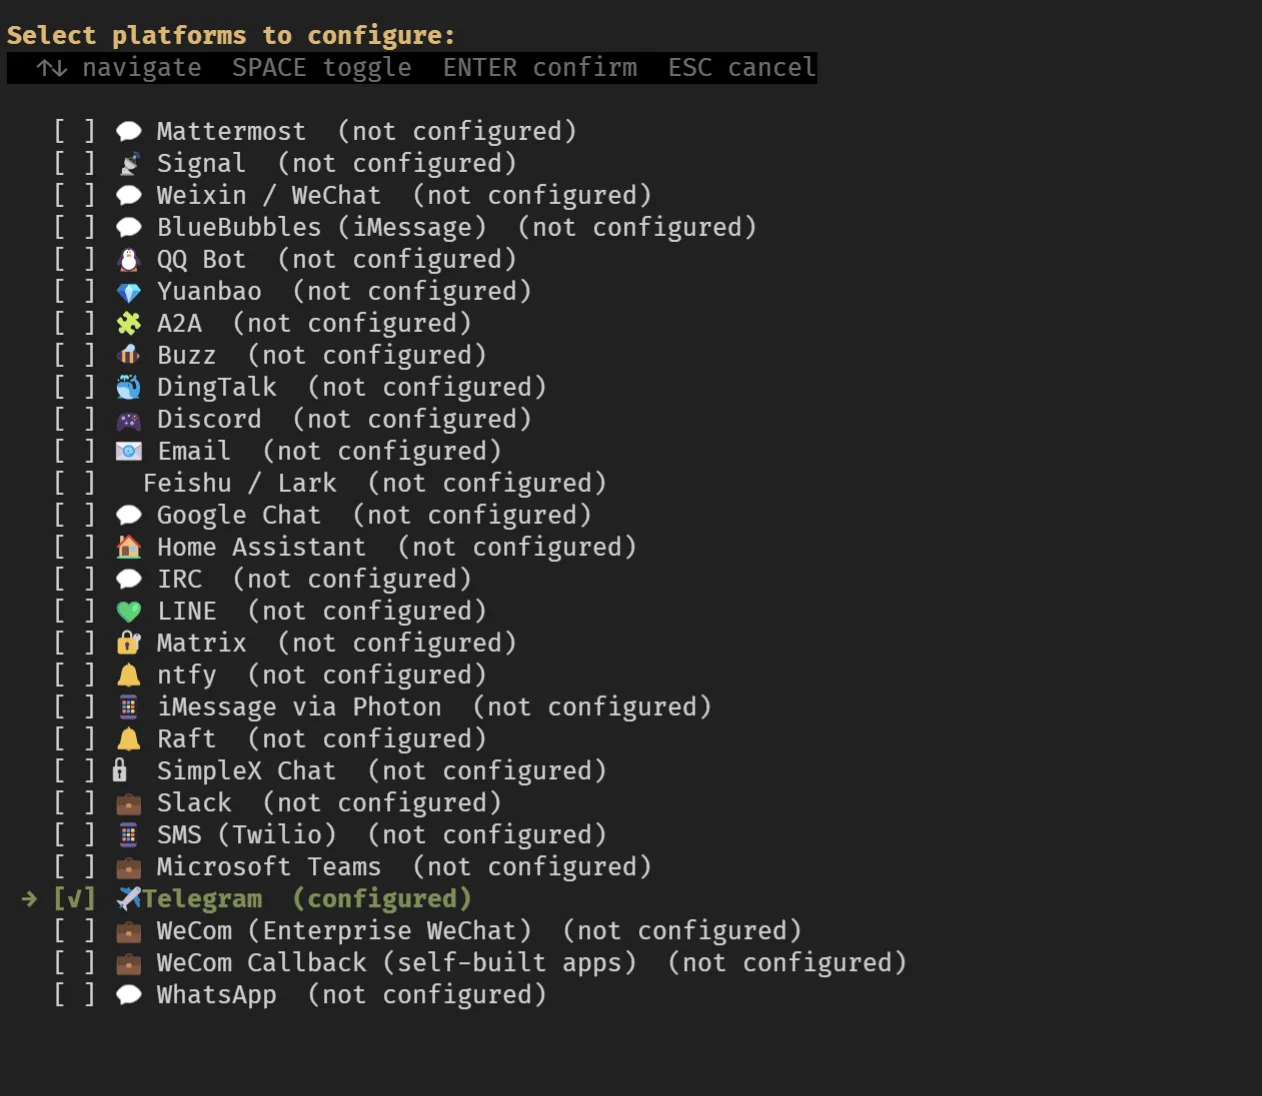Click the 'SMS (Twilio)' label
Screen dimensions: 1262x1096
tap(247, 835)
